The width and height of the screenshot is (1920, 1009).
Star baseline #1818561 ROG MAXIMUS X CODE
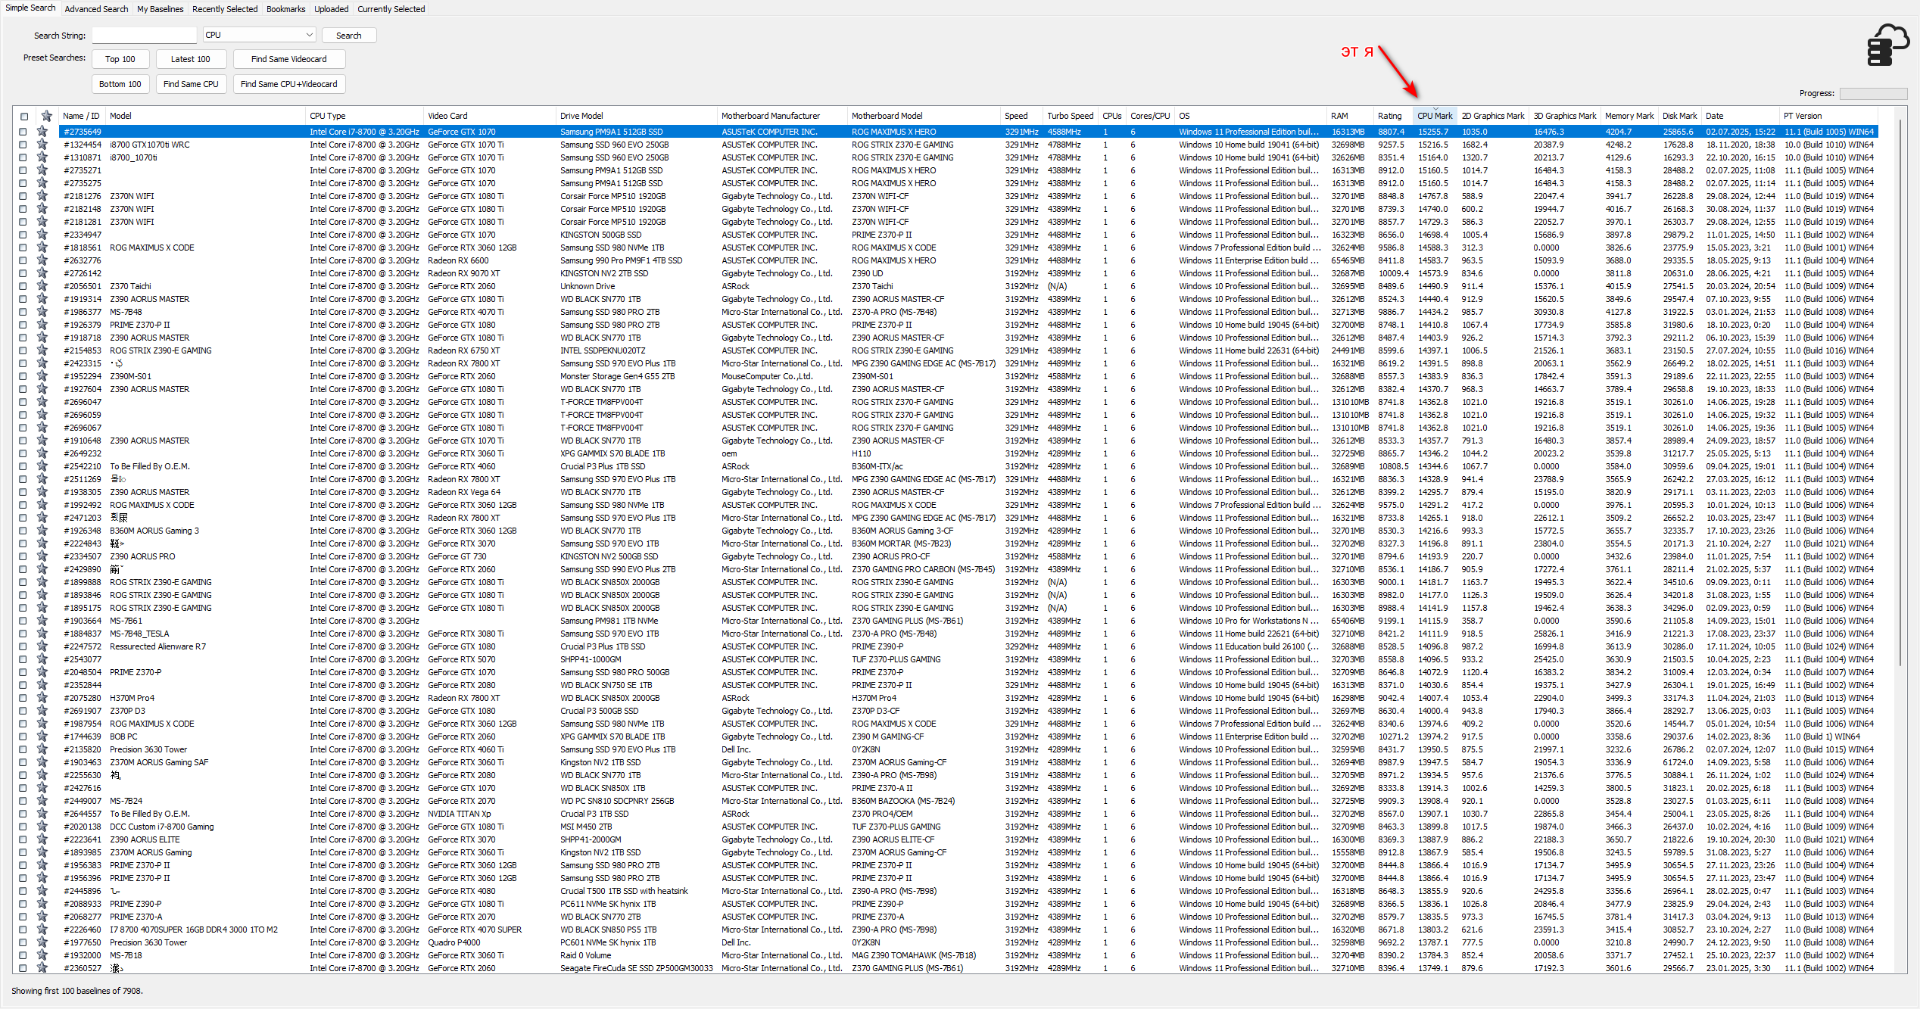(43, 247)
